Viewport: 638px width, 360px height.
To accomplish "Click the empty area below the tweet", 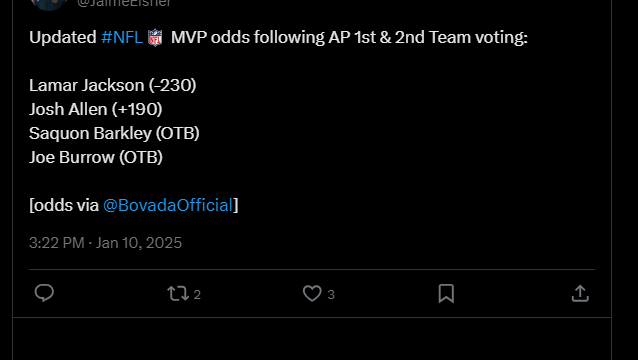I will pyautogui.click(x=312, y=339).
